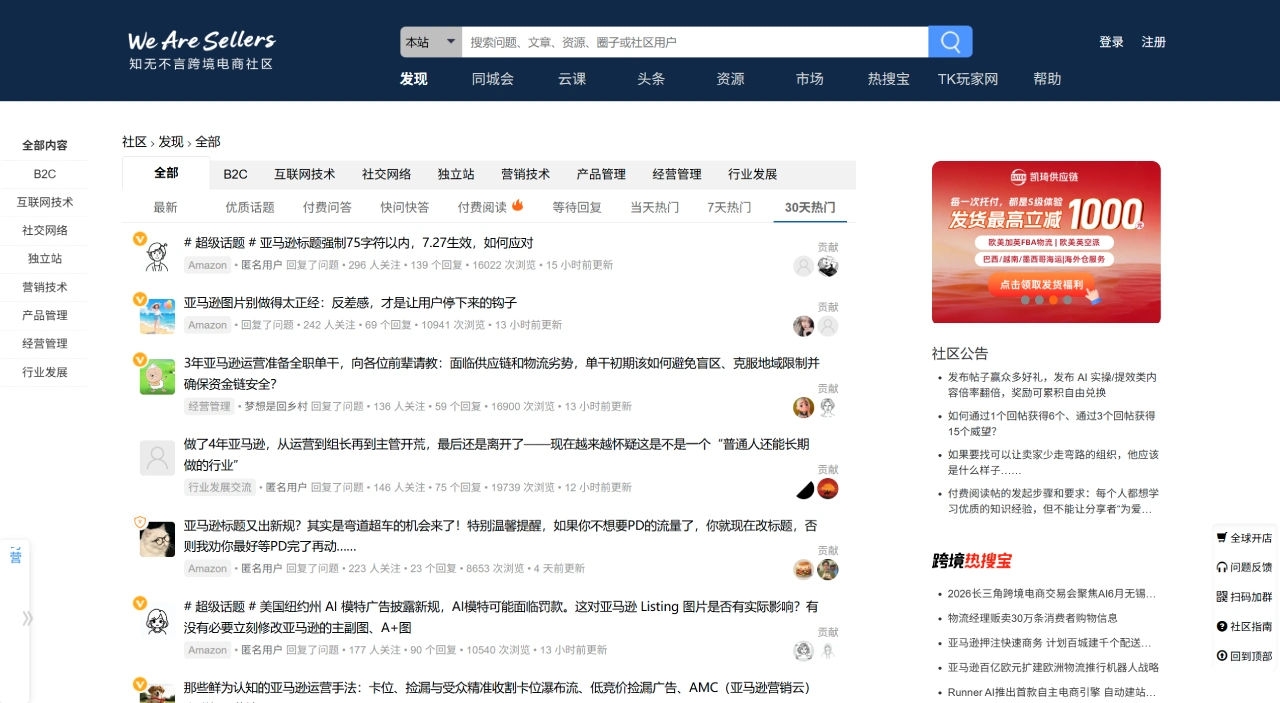Click 行业发展 in the left sidebar

tap(45, 372)
